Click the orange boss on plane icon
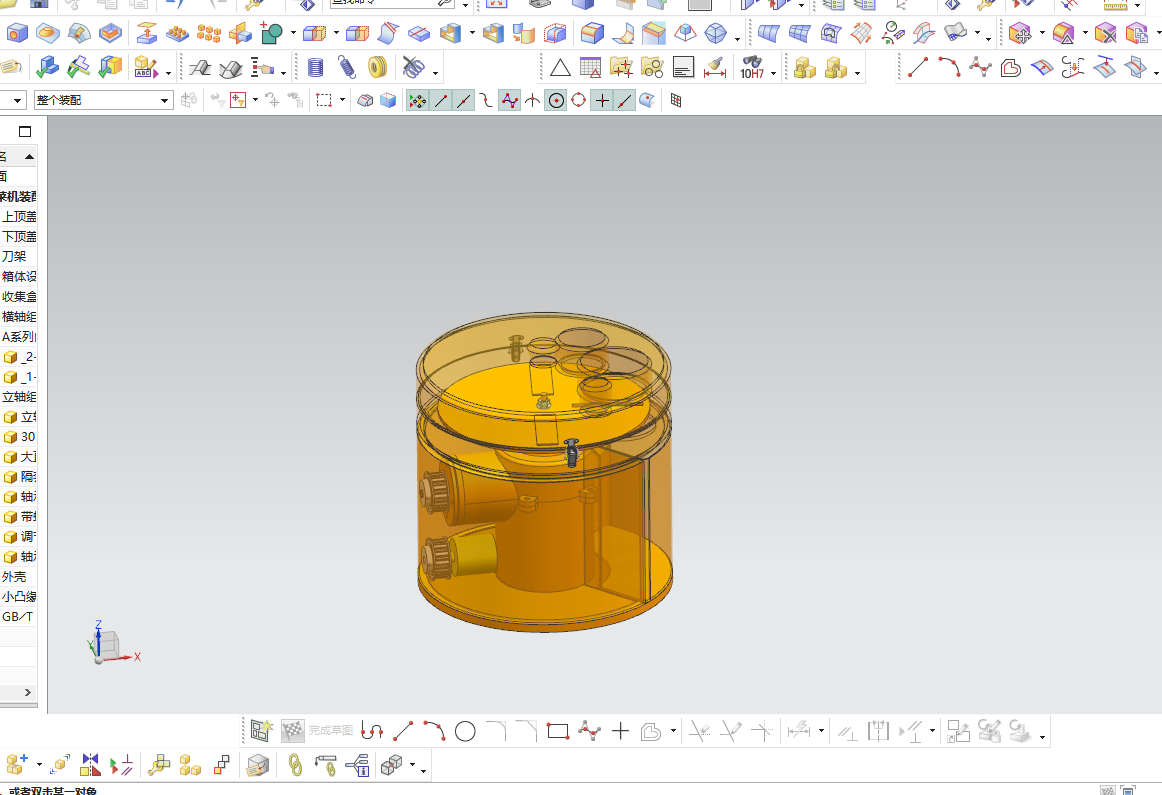Image resolution: width=1162 pixels, height=795 pixels. 48,33
